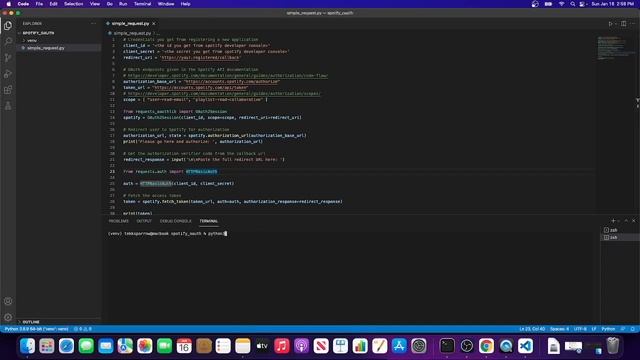Click the Ln 23, Col 40 cursor position
The width and height of the screenshot is (640, 360).
coord(532,329)
